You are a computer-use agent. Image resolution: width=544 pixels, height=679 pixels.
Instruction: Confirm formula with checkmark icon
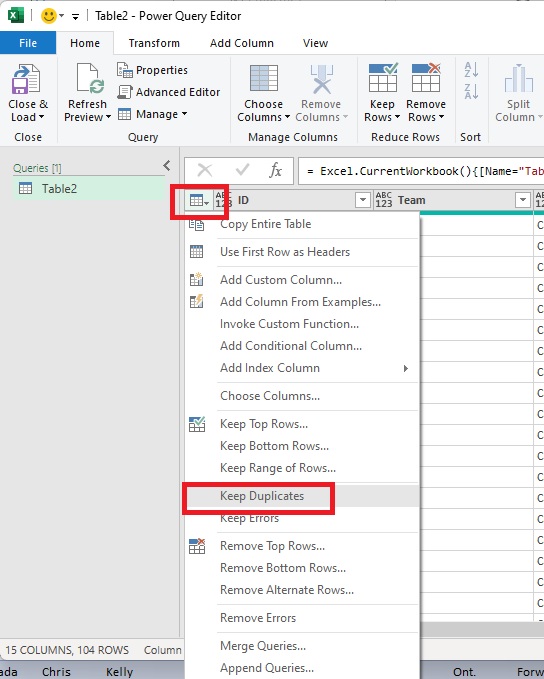[242, 170]
